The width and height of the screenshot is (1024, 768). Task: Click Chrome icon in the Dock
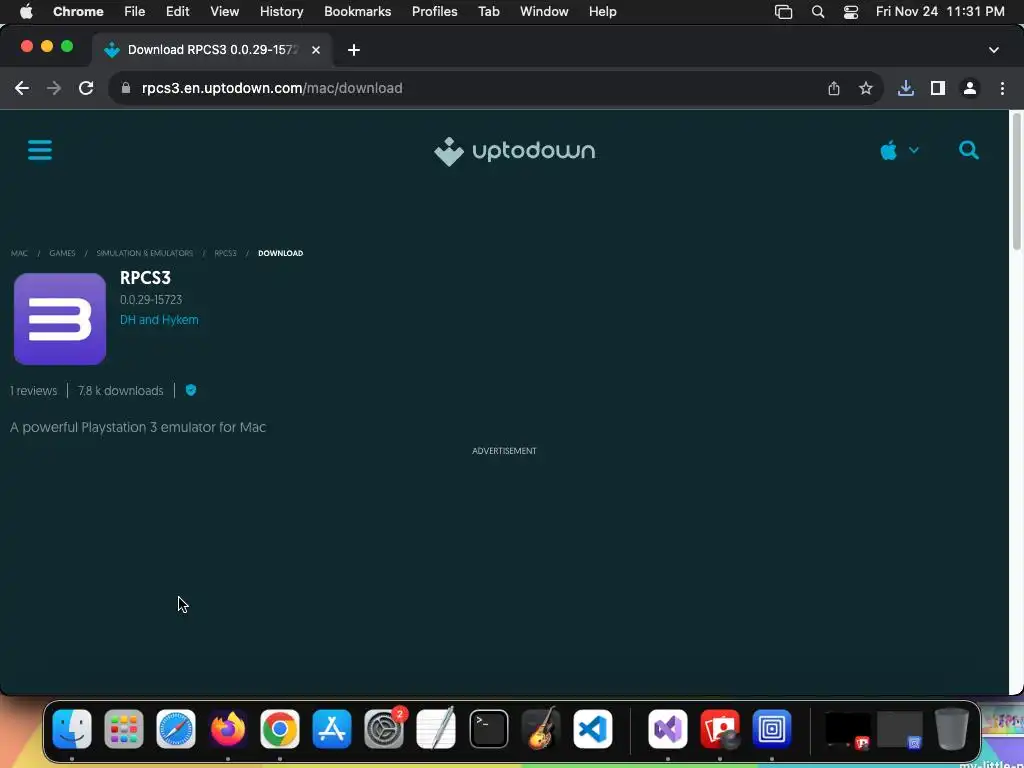(280, 729)
